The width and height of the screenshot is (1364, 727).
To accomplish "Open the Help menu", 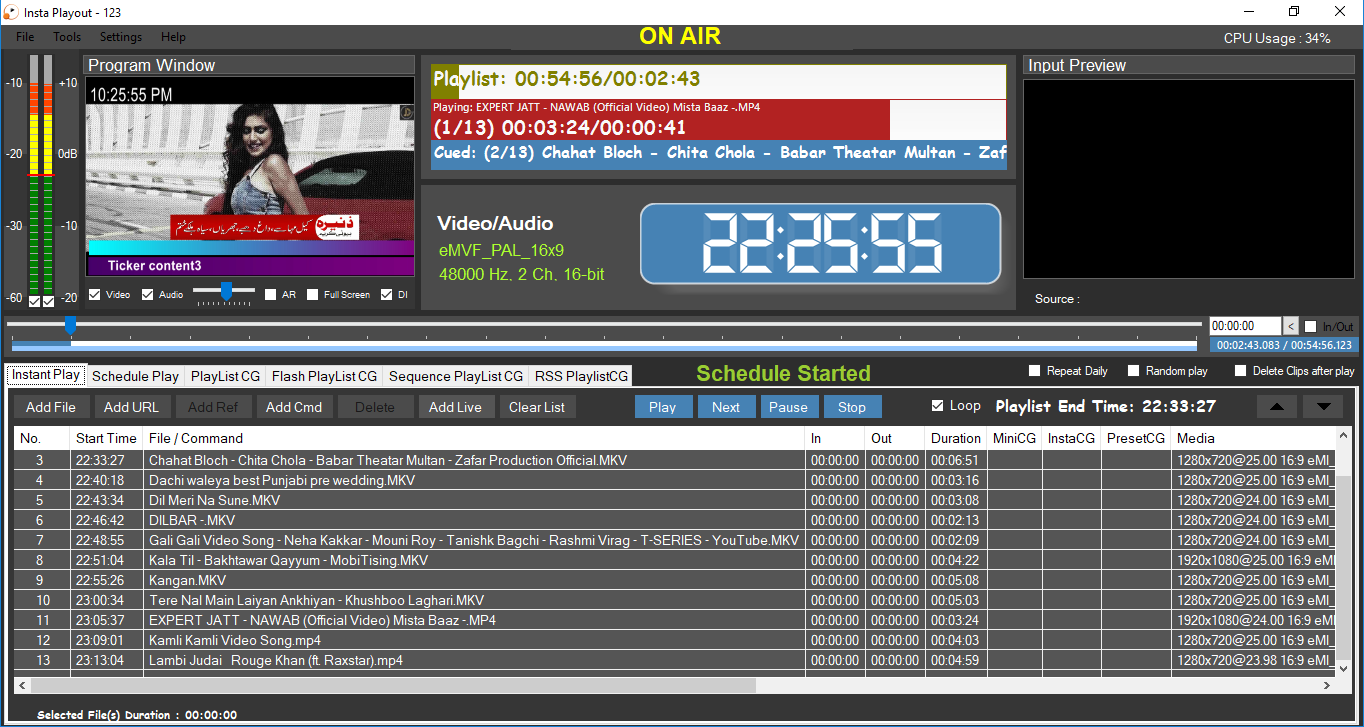I will (x=173, y=37).
